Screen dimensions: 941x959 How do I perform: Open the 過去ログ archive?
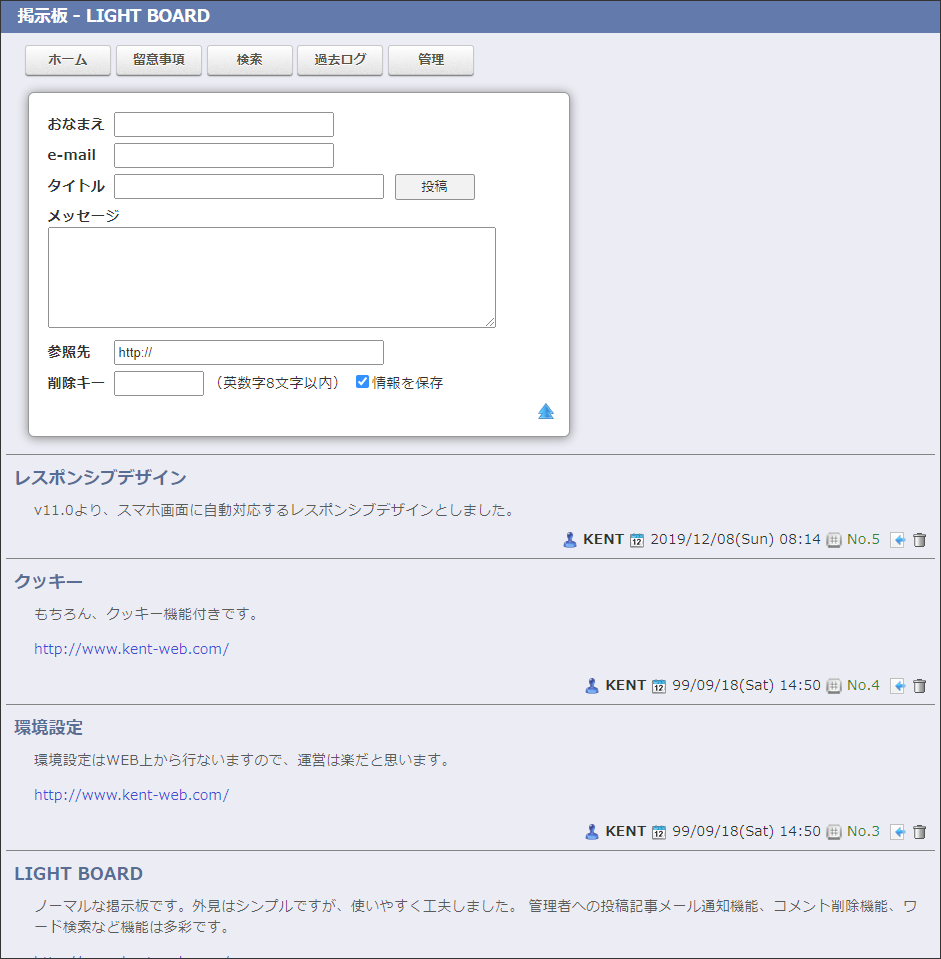pos(340,60)
